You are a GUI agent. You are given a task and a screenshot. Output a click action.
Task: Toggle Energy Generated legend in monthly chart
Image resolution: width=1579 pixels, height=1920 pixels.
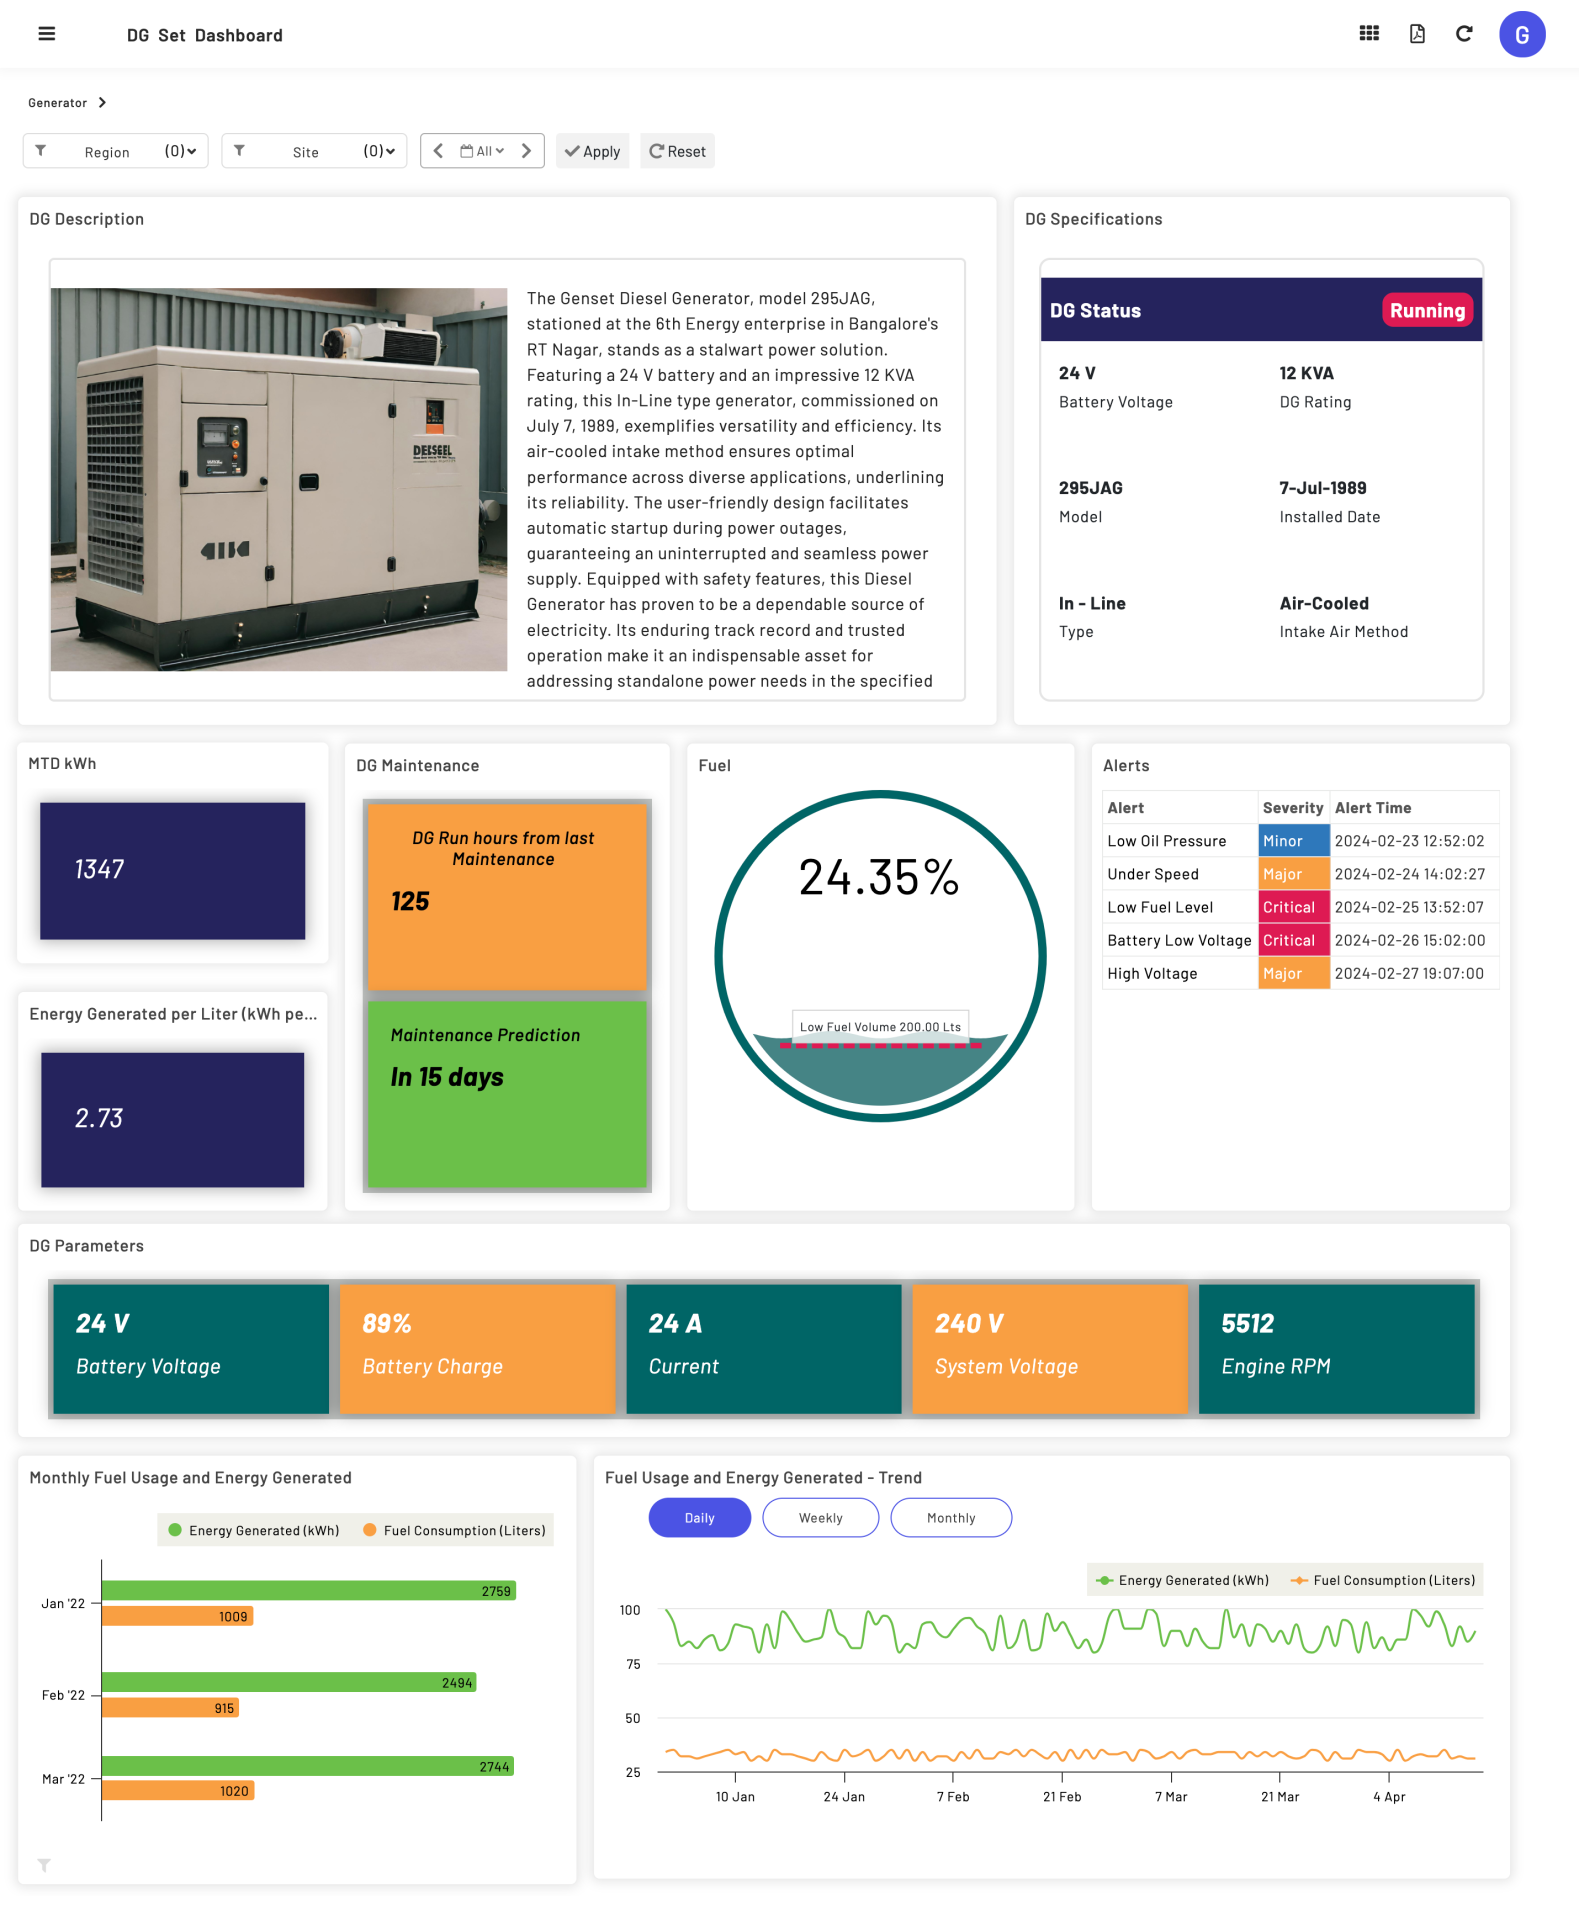254,1530
